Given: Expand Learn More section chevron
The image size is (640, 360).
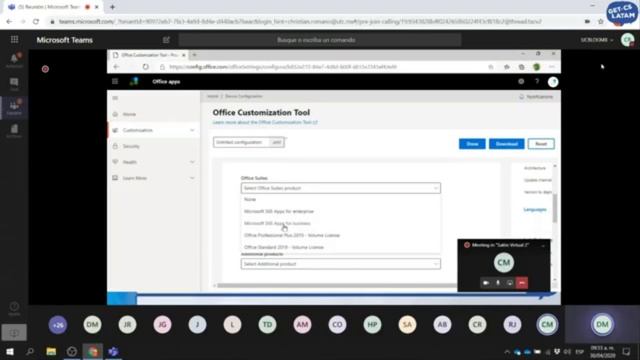Looking at the screenshot, I should pyautogui.click(x=192, y=178).
